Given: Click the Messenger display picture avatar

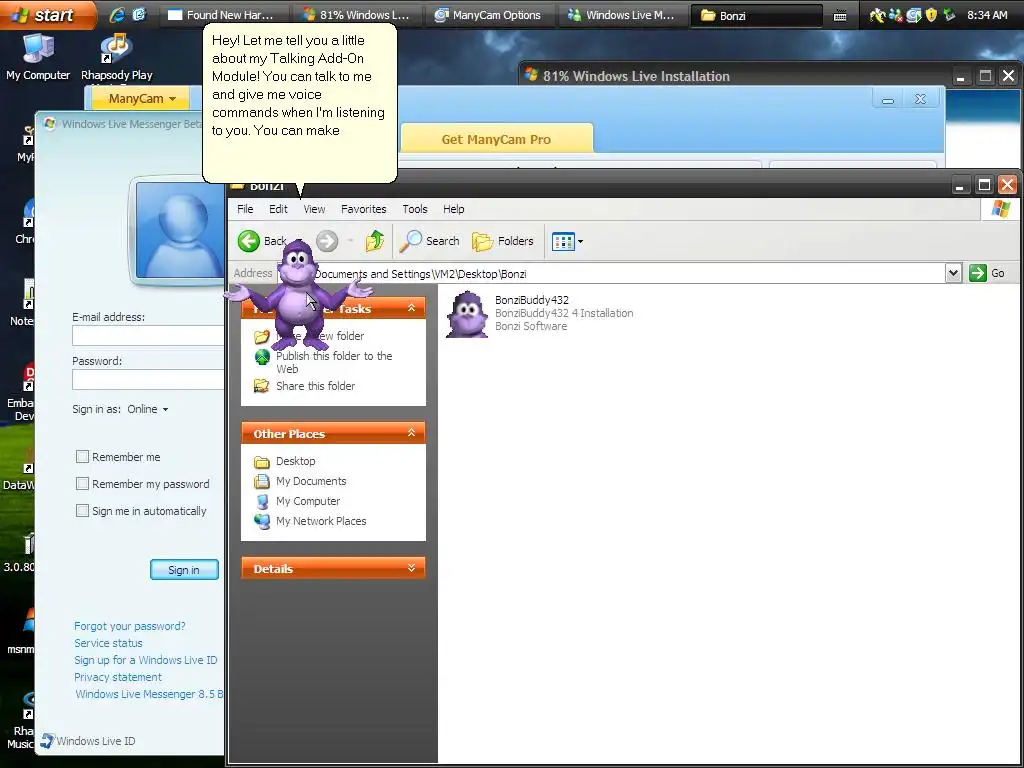Looking at the screenshot, I should [180, 231].
